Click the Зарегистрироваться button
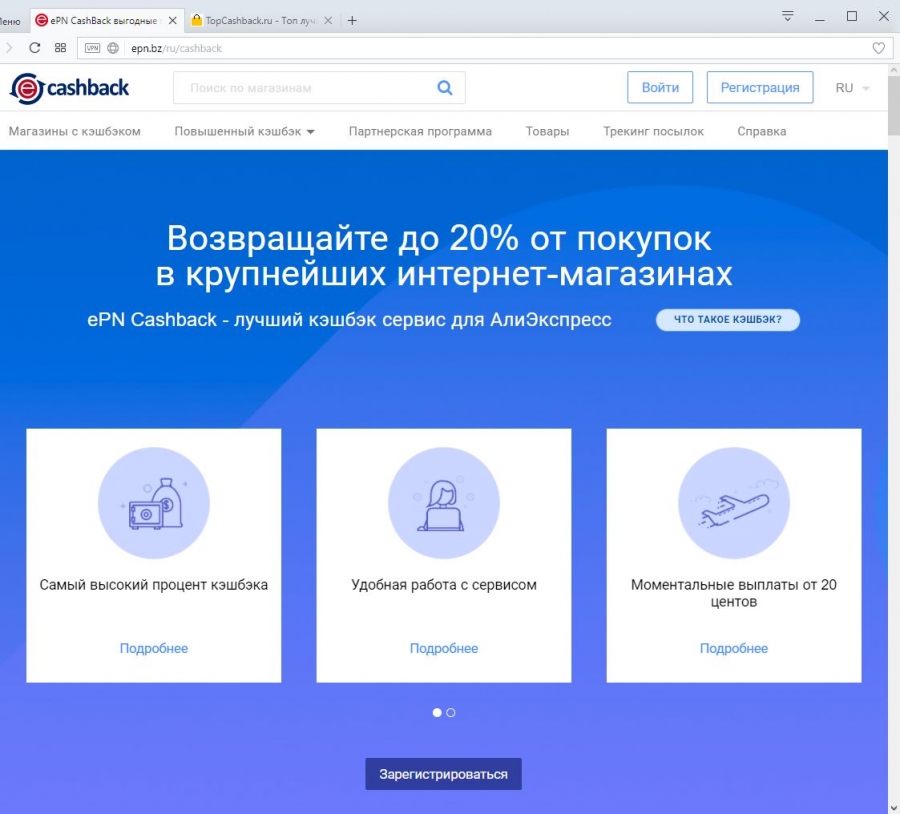The image size is (900, 814). [x=444, y=774]
